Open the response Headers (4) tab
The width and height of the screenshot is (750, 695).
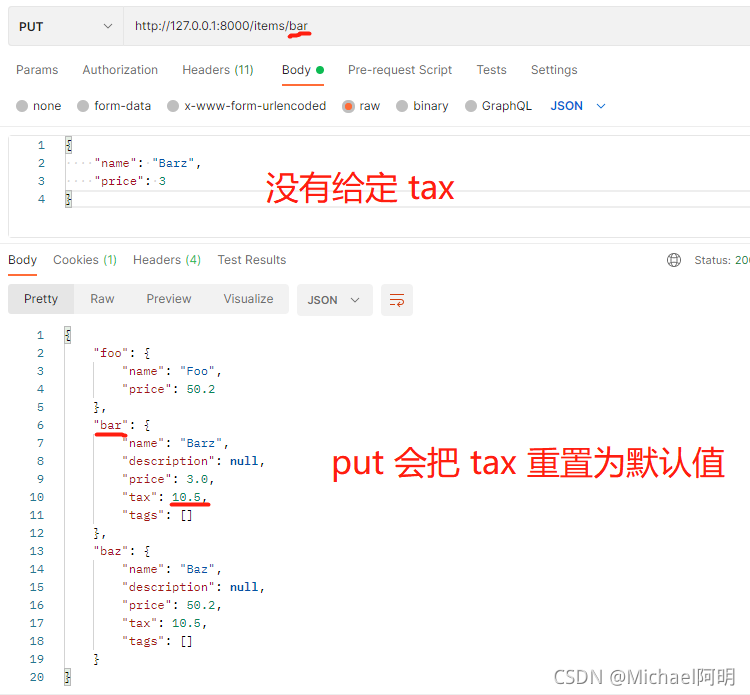click(167, 260)
